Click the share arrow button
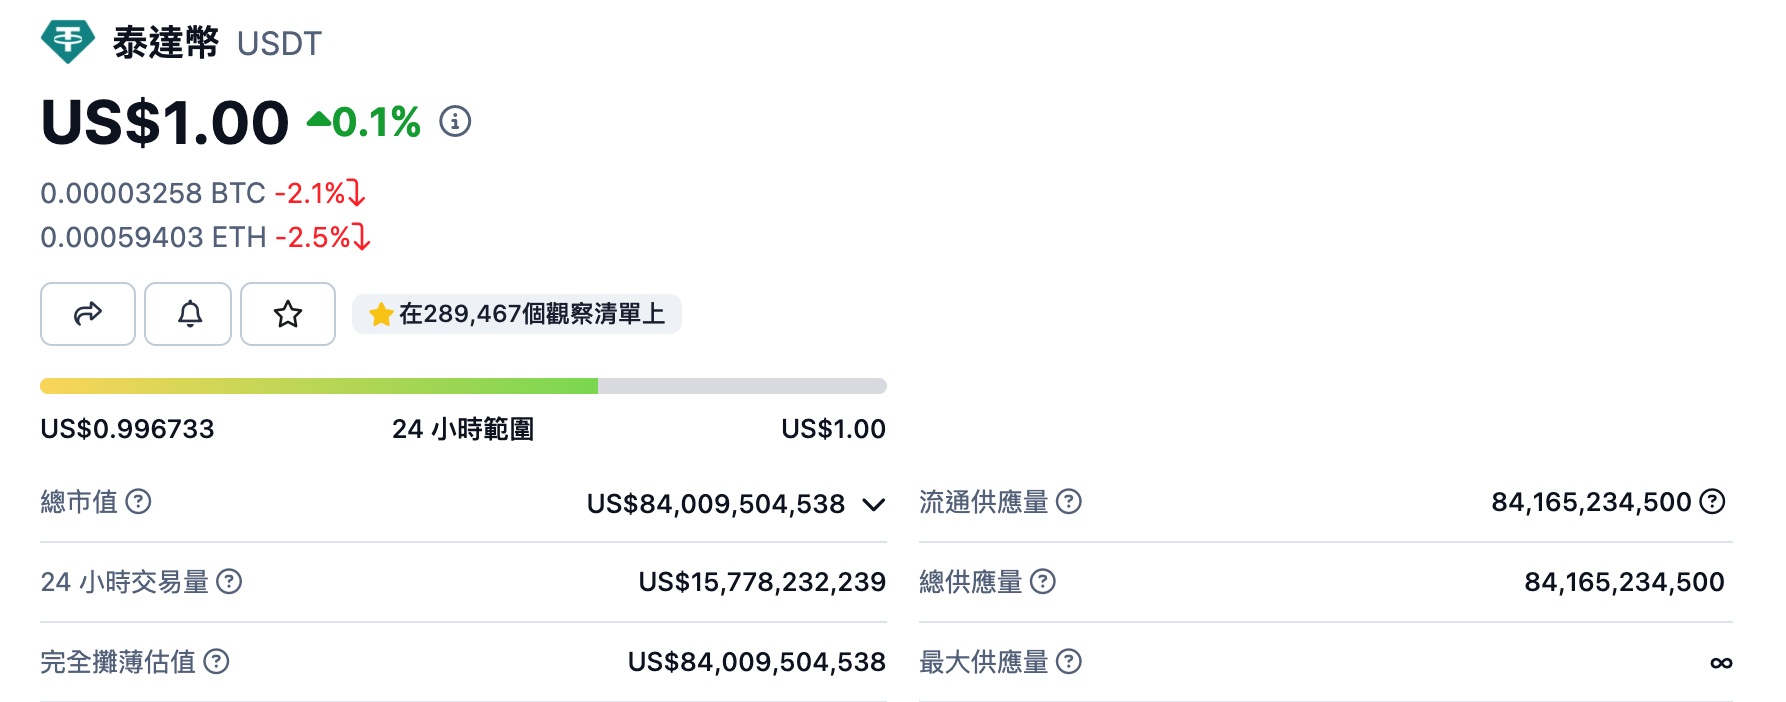This screenshot has width=1786, height=702. point(88,314)
